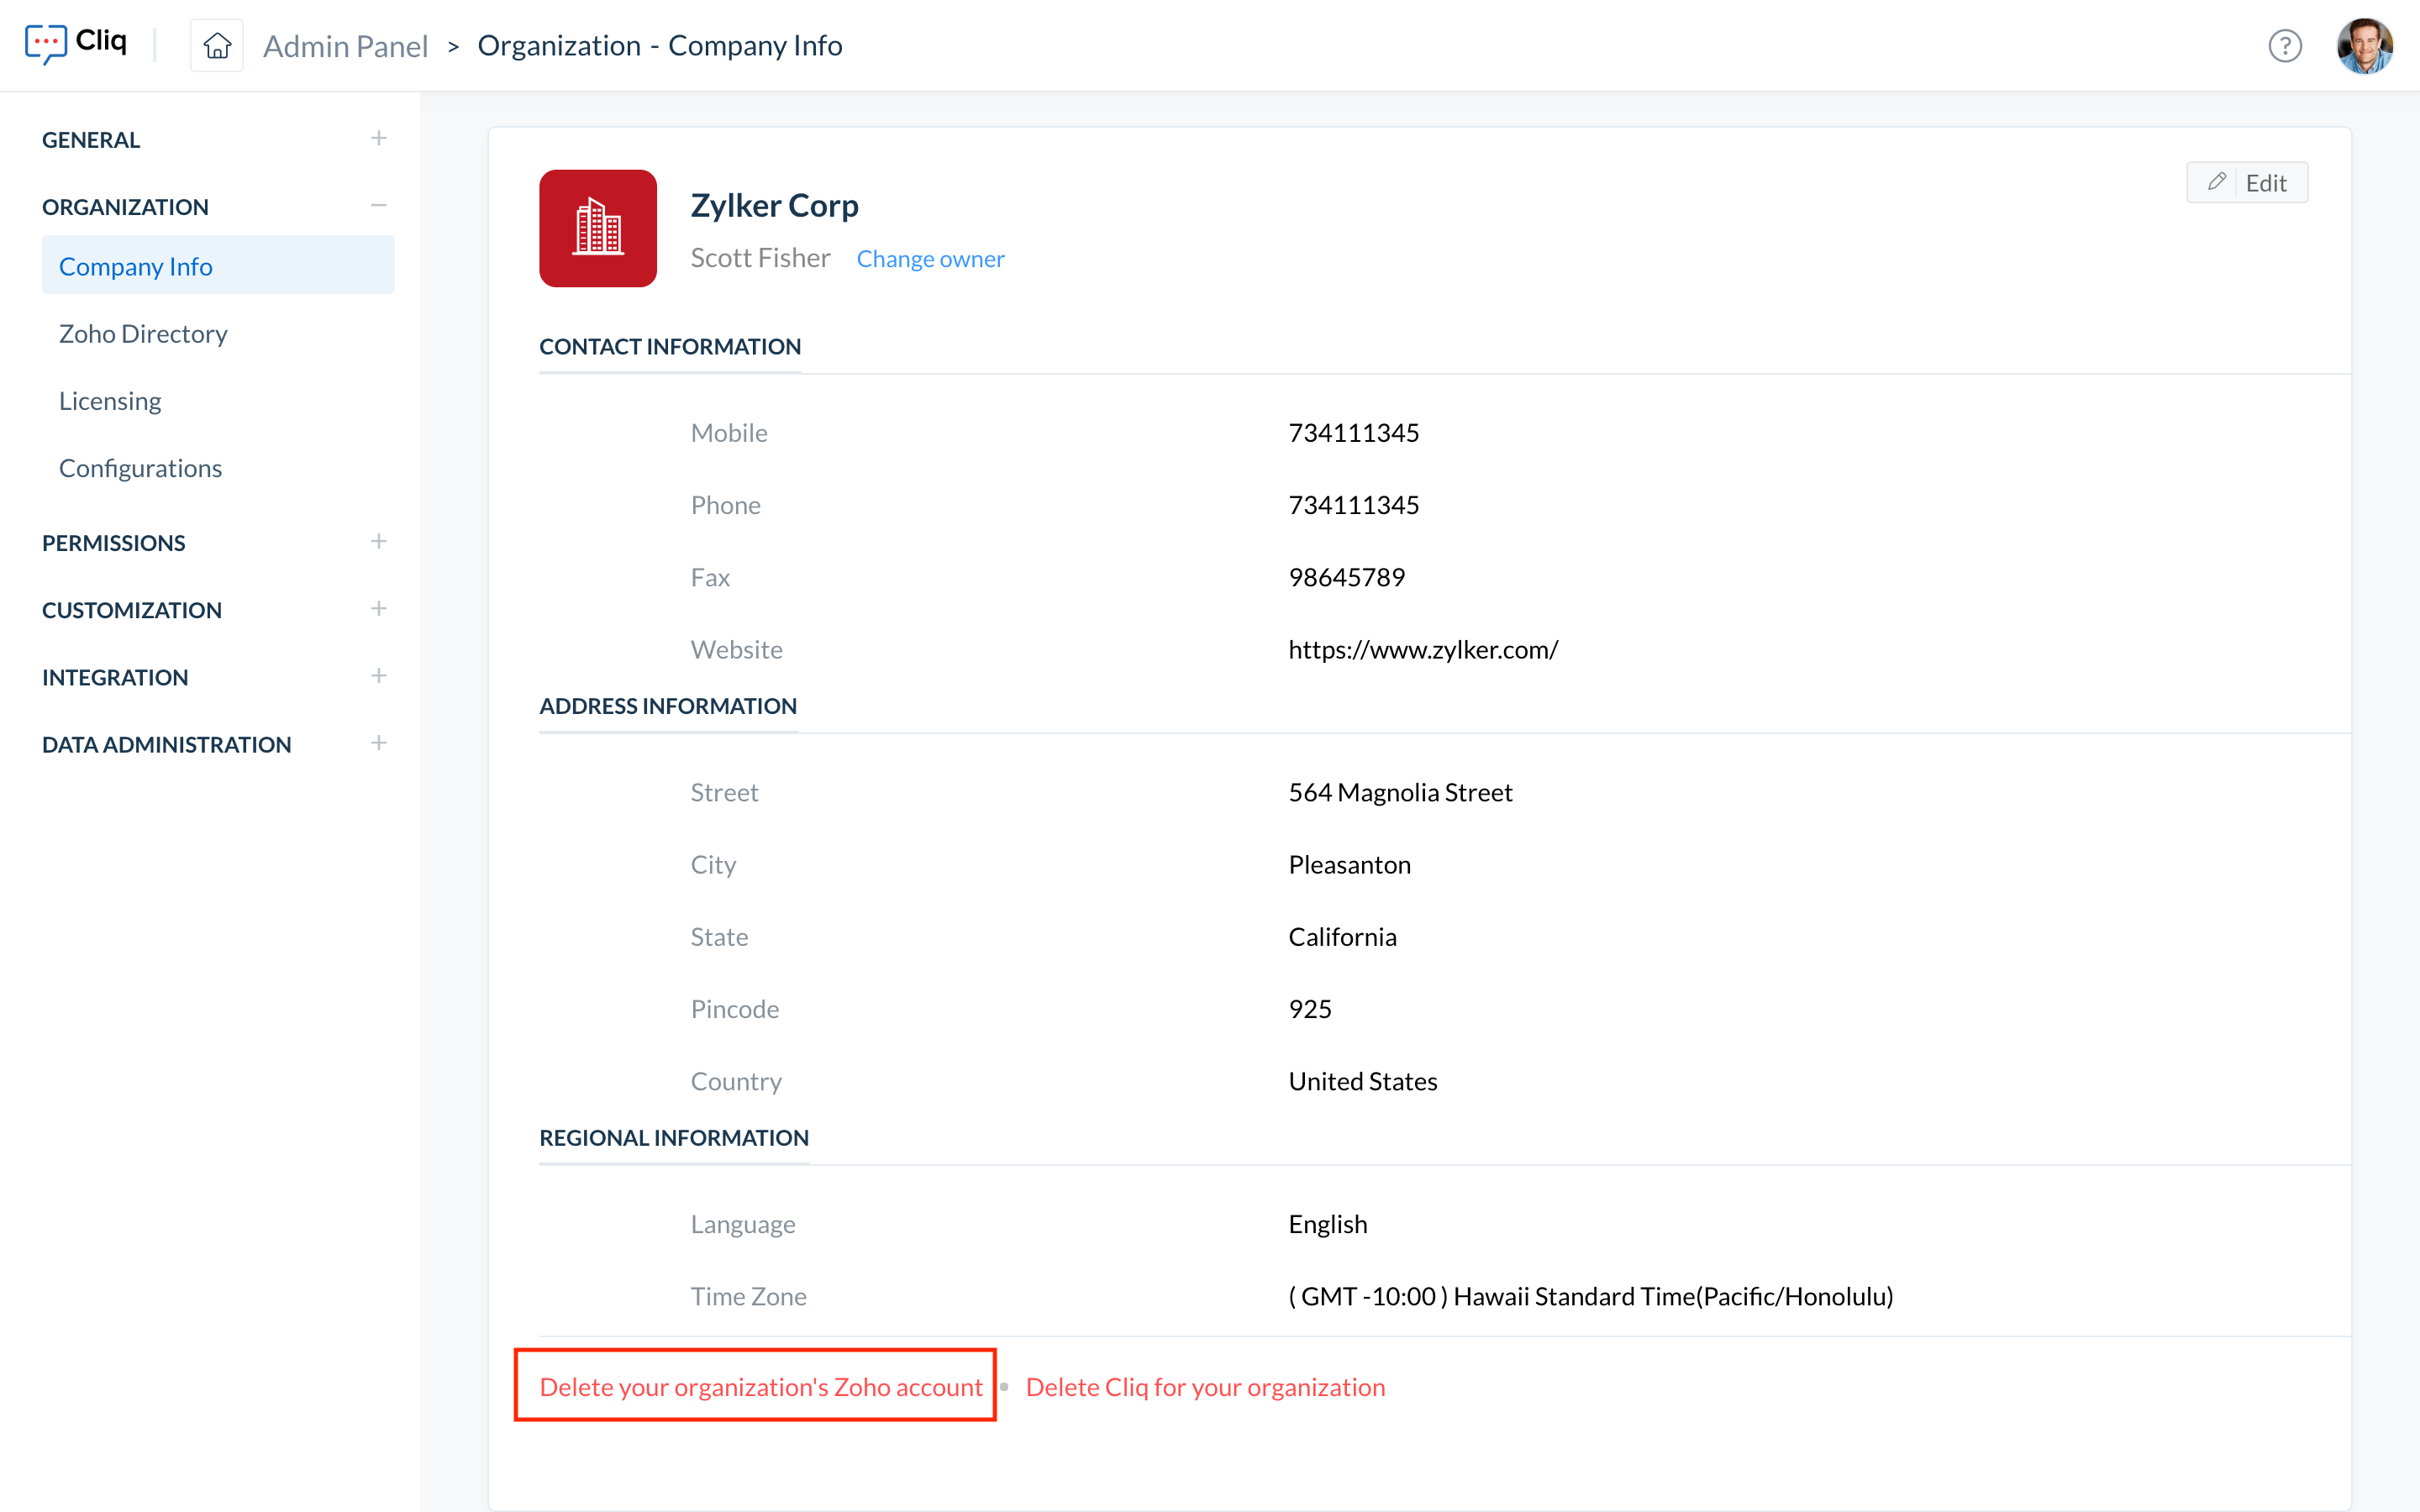The height and width of the screenshot is (1512, 2420).
Task: Click the CUSTOMIZATION section heading
Action: pyautogui.click(x=132, y=610)
